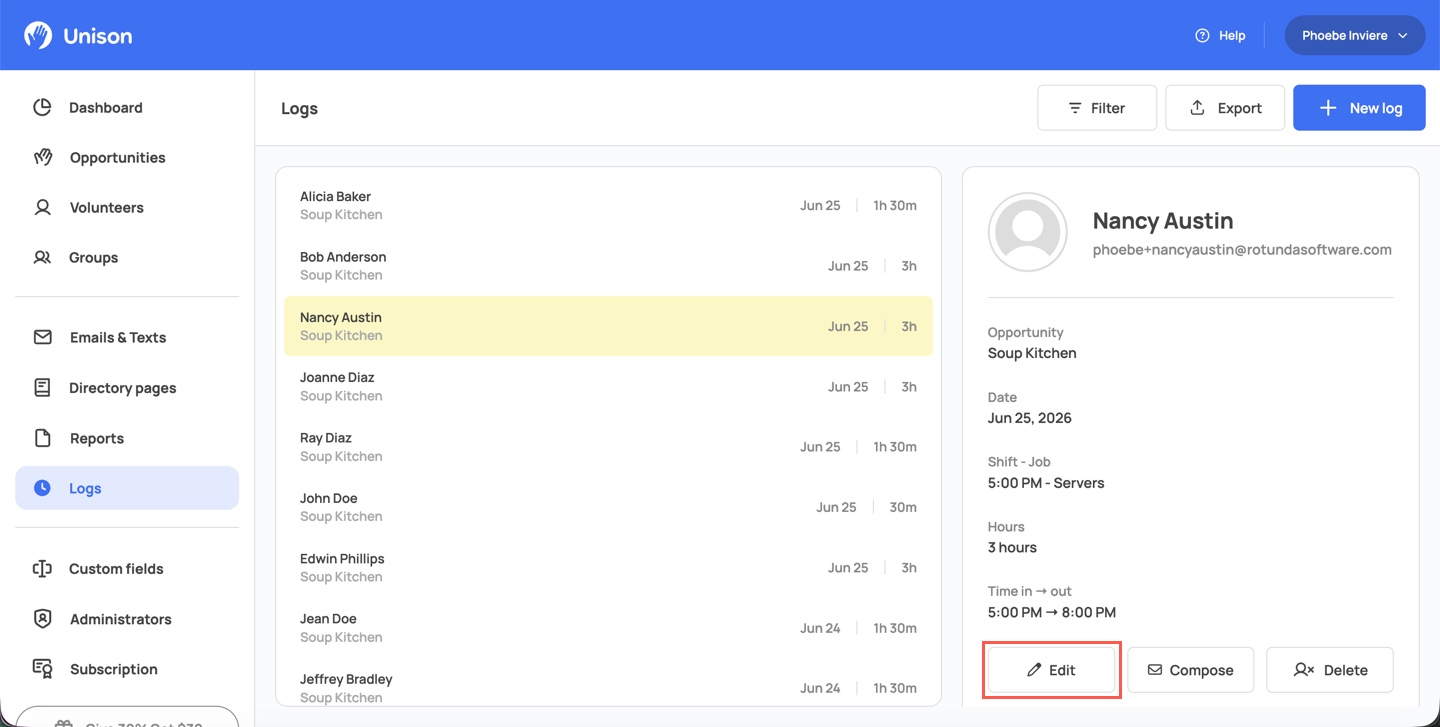Click the Help question mark icon

tap(1202, 35)
